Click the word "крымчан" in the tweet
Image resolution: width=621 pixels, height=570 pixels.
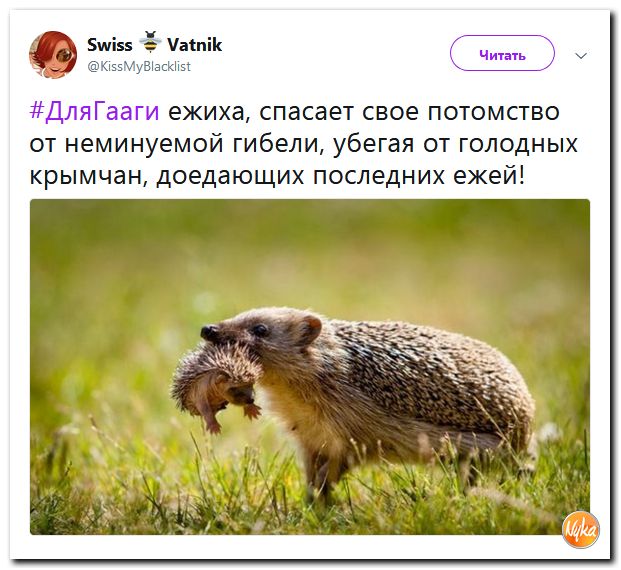coord(89,175)
